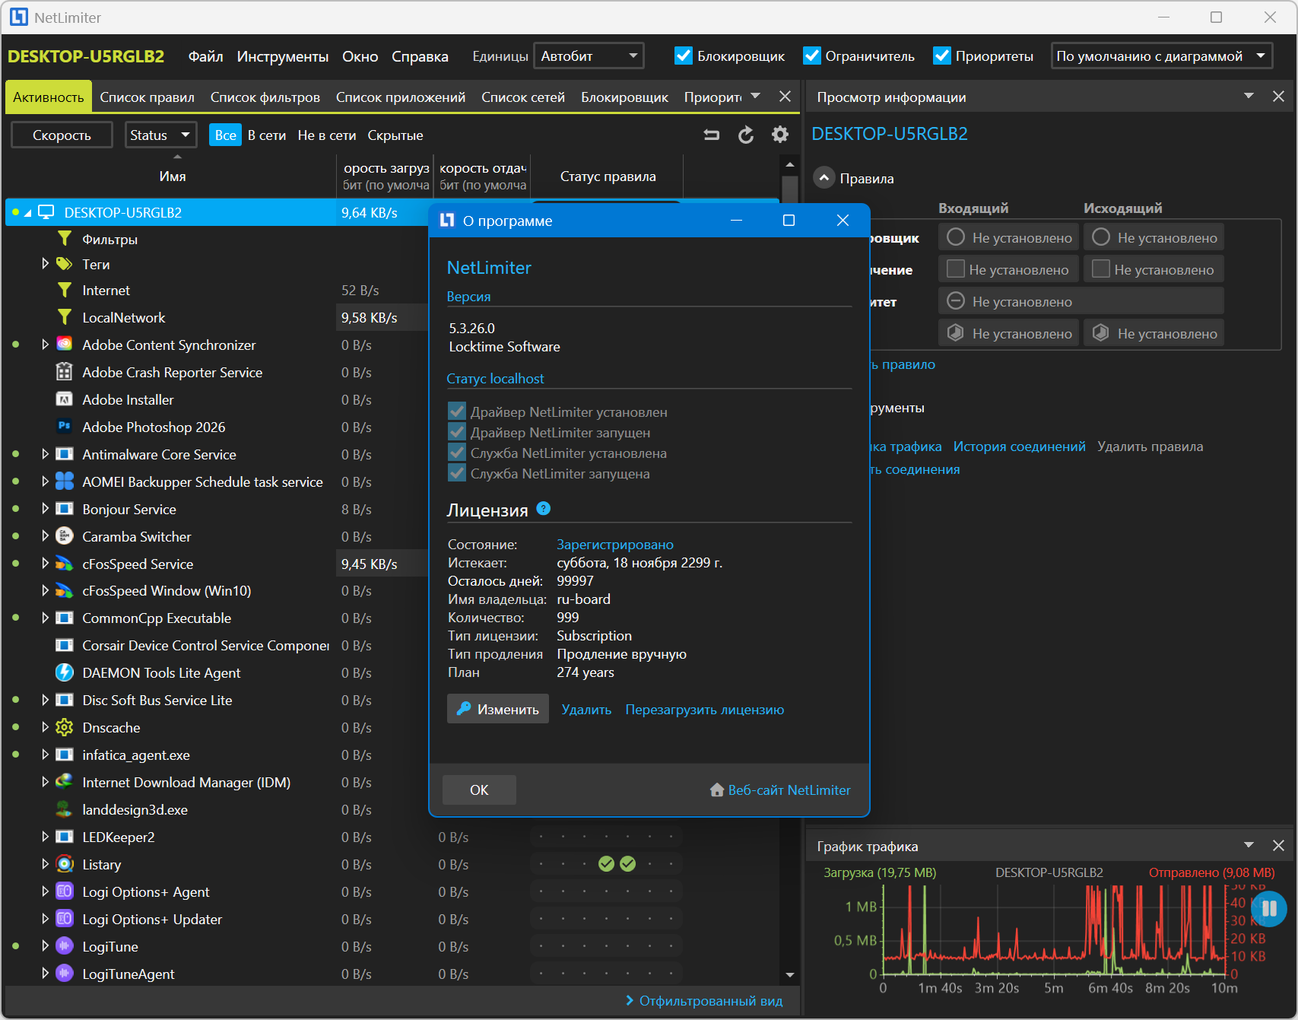Click the Internet filter funnel icon

tap(64, 290)
